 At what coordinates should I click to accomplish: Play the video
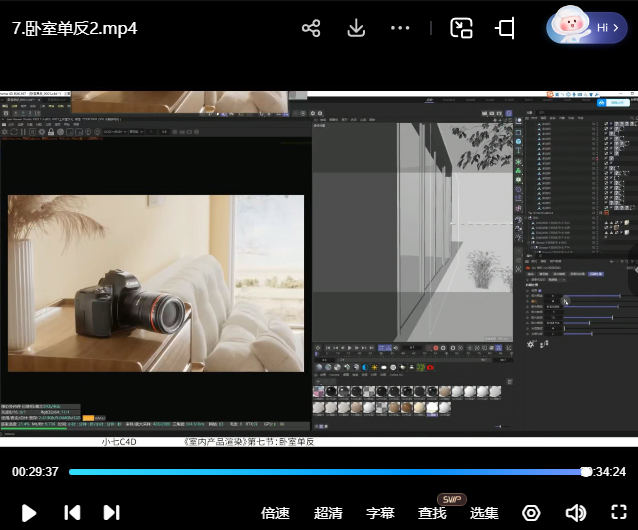click(x=29, y=513)
